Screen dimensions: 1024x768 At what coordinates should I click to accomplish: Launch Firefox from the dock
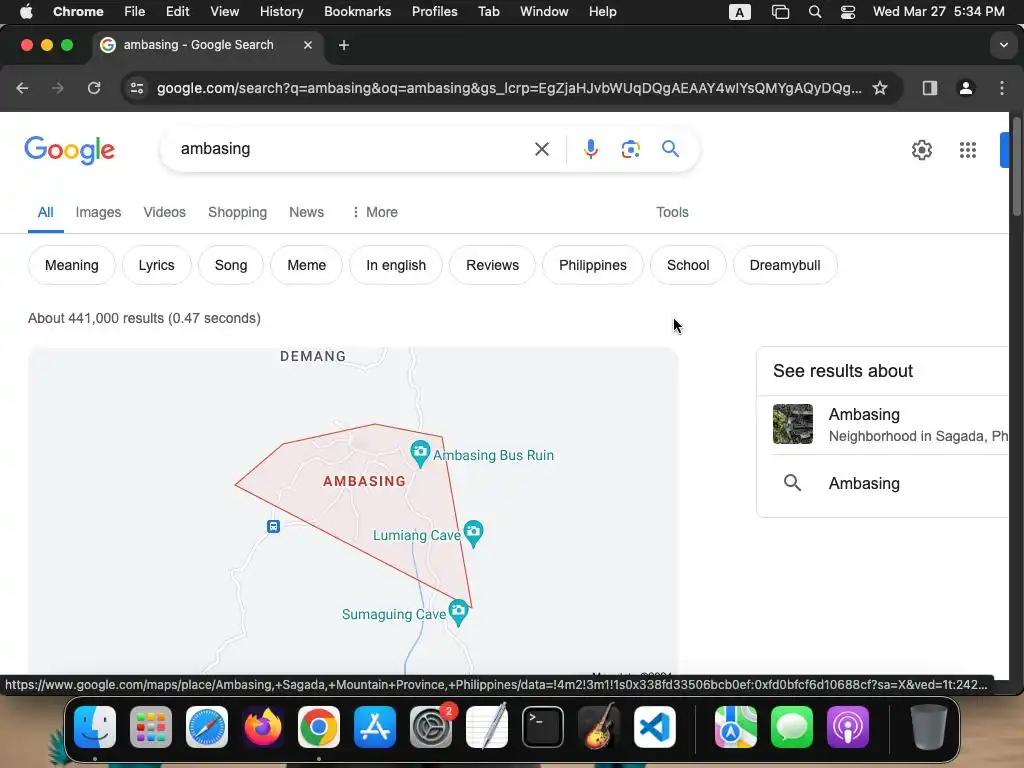[x=263, y=727]
